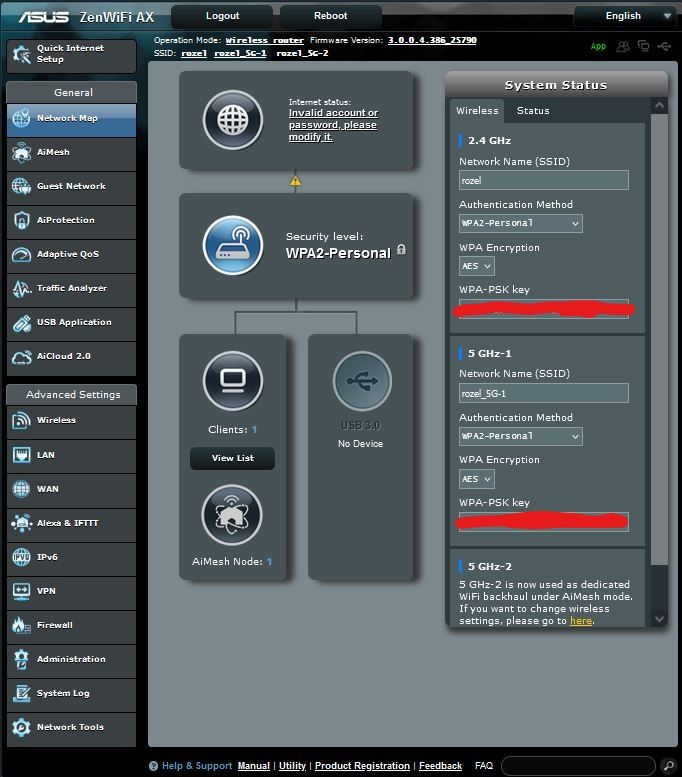Open the AiProtection shield icon
This screenshot has width=682, height=777.
(21, 221)
